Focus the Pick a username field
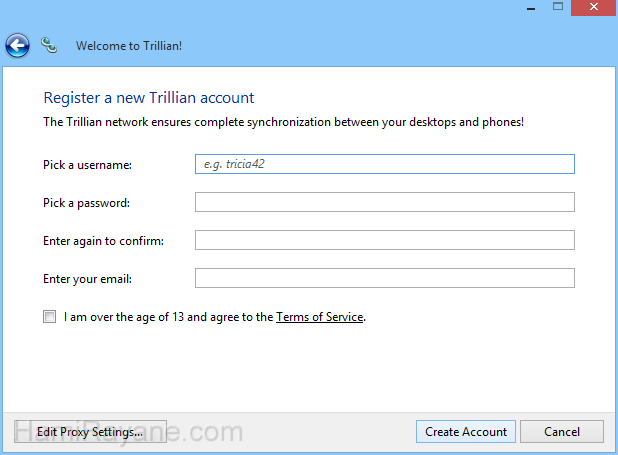 pyautogui.click(x=385, y=164)
